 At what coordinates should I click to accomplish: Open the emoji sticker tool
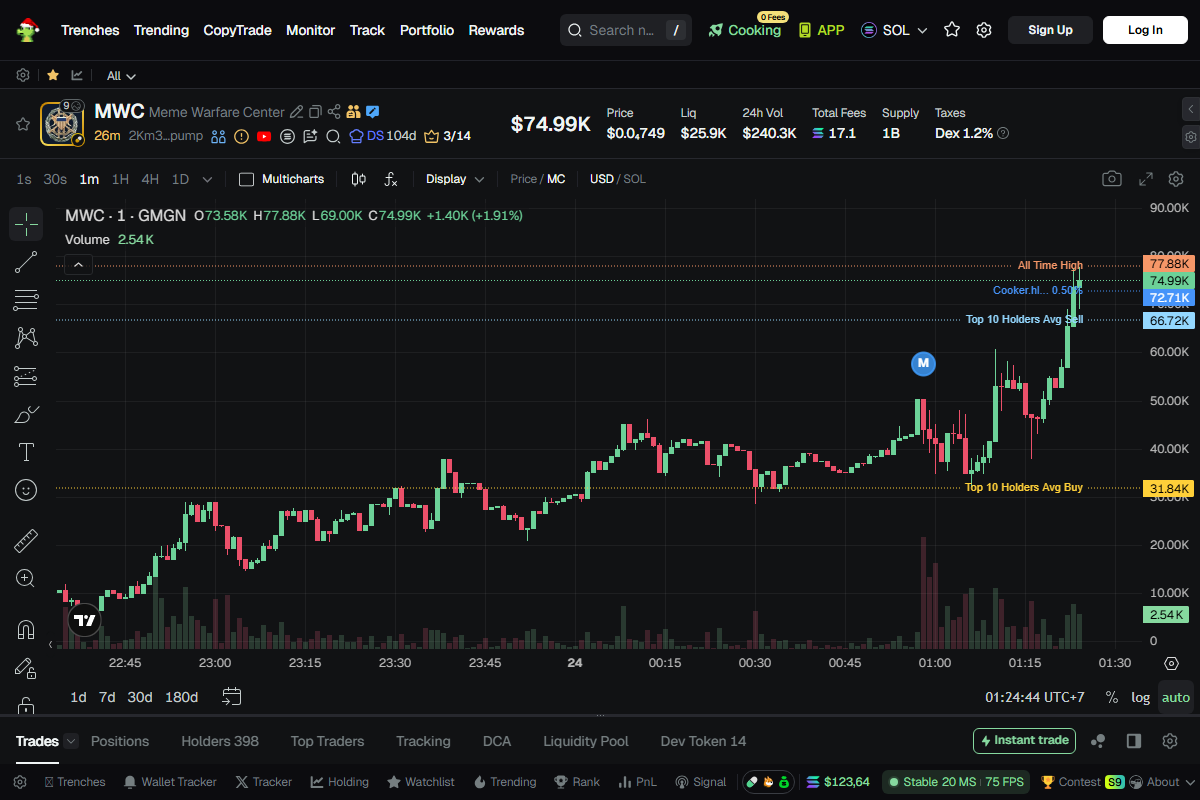point(26,490)
